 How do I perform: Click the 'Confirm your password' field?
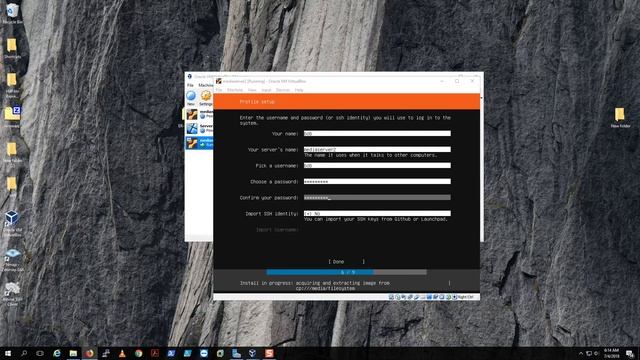click(x=377, y=197)
